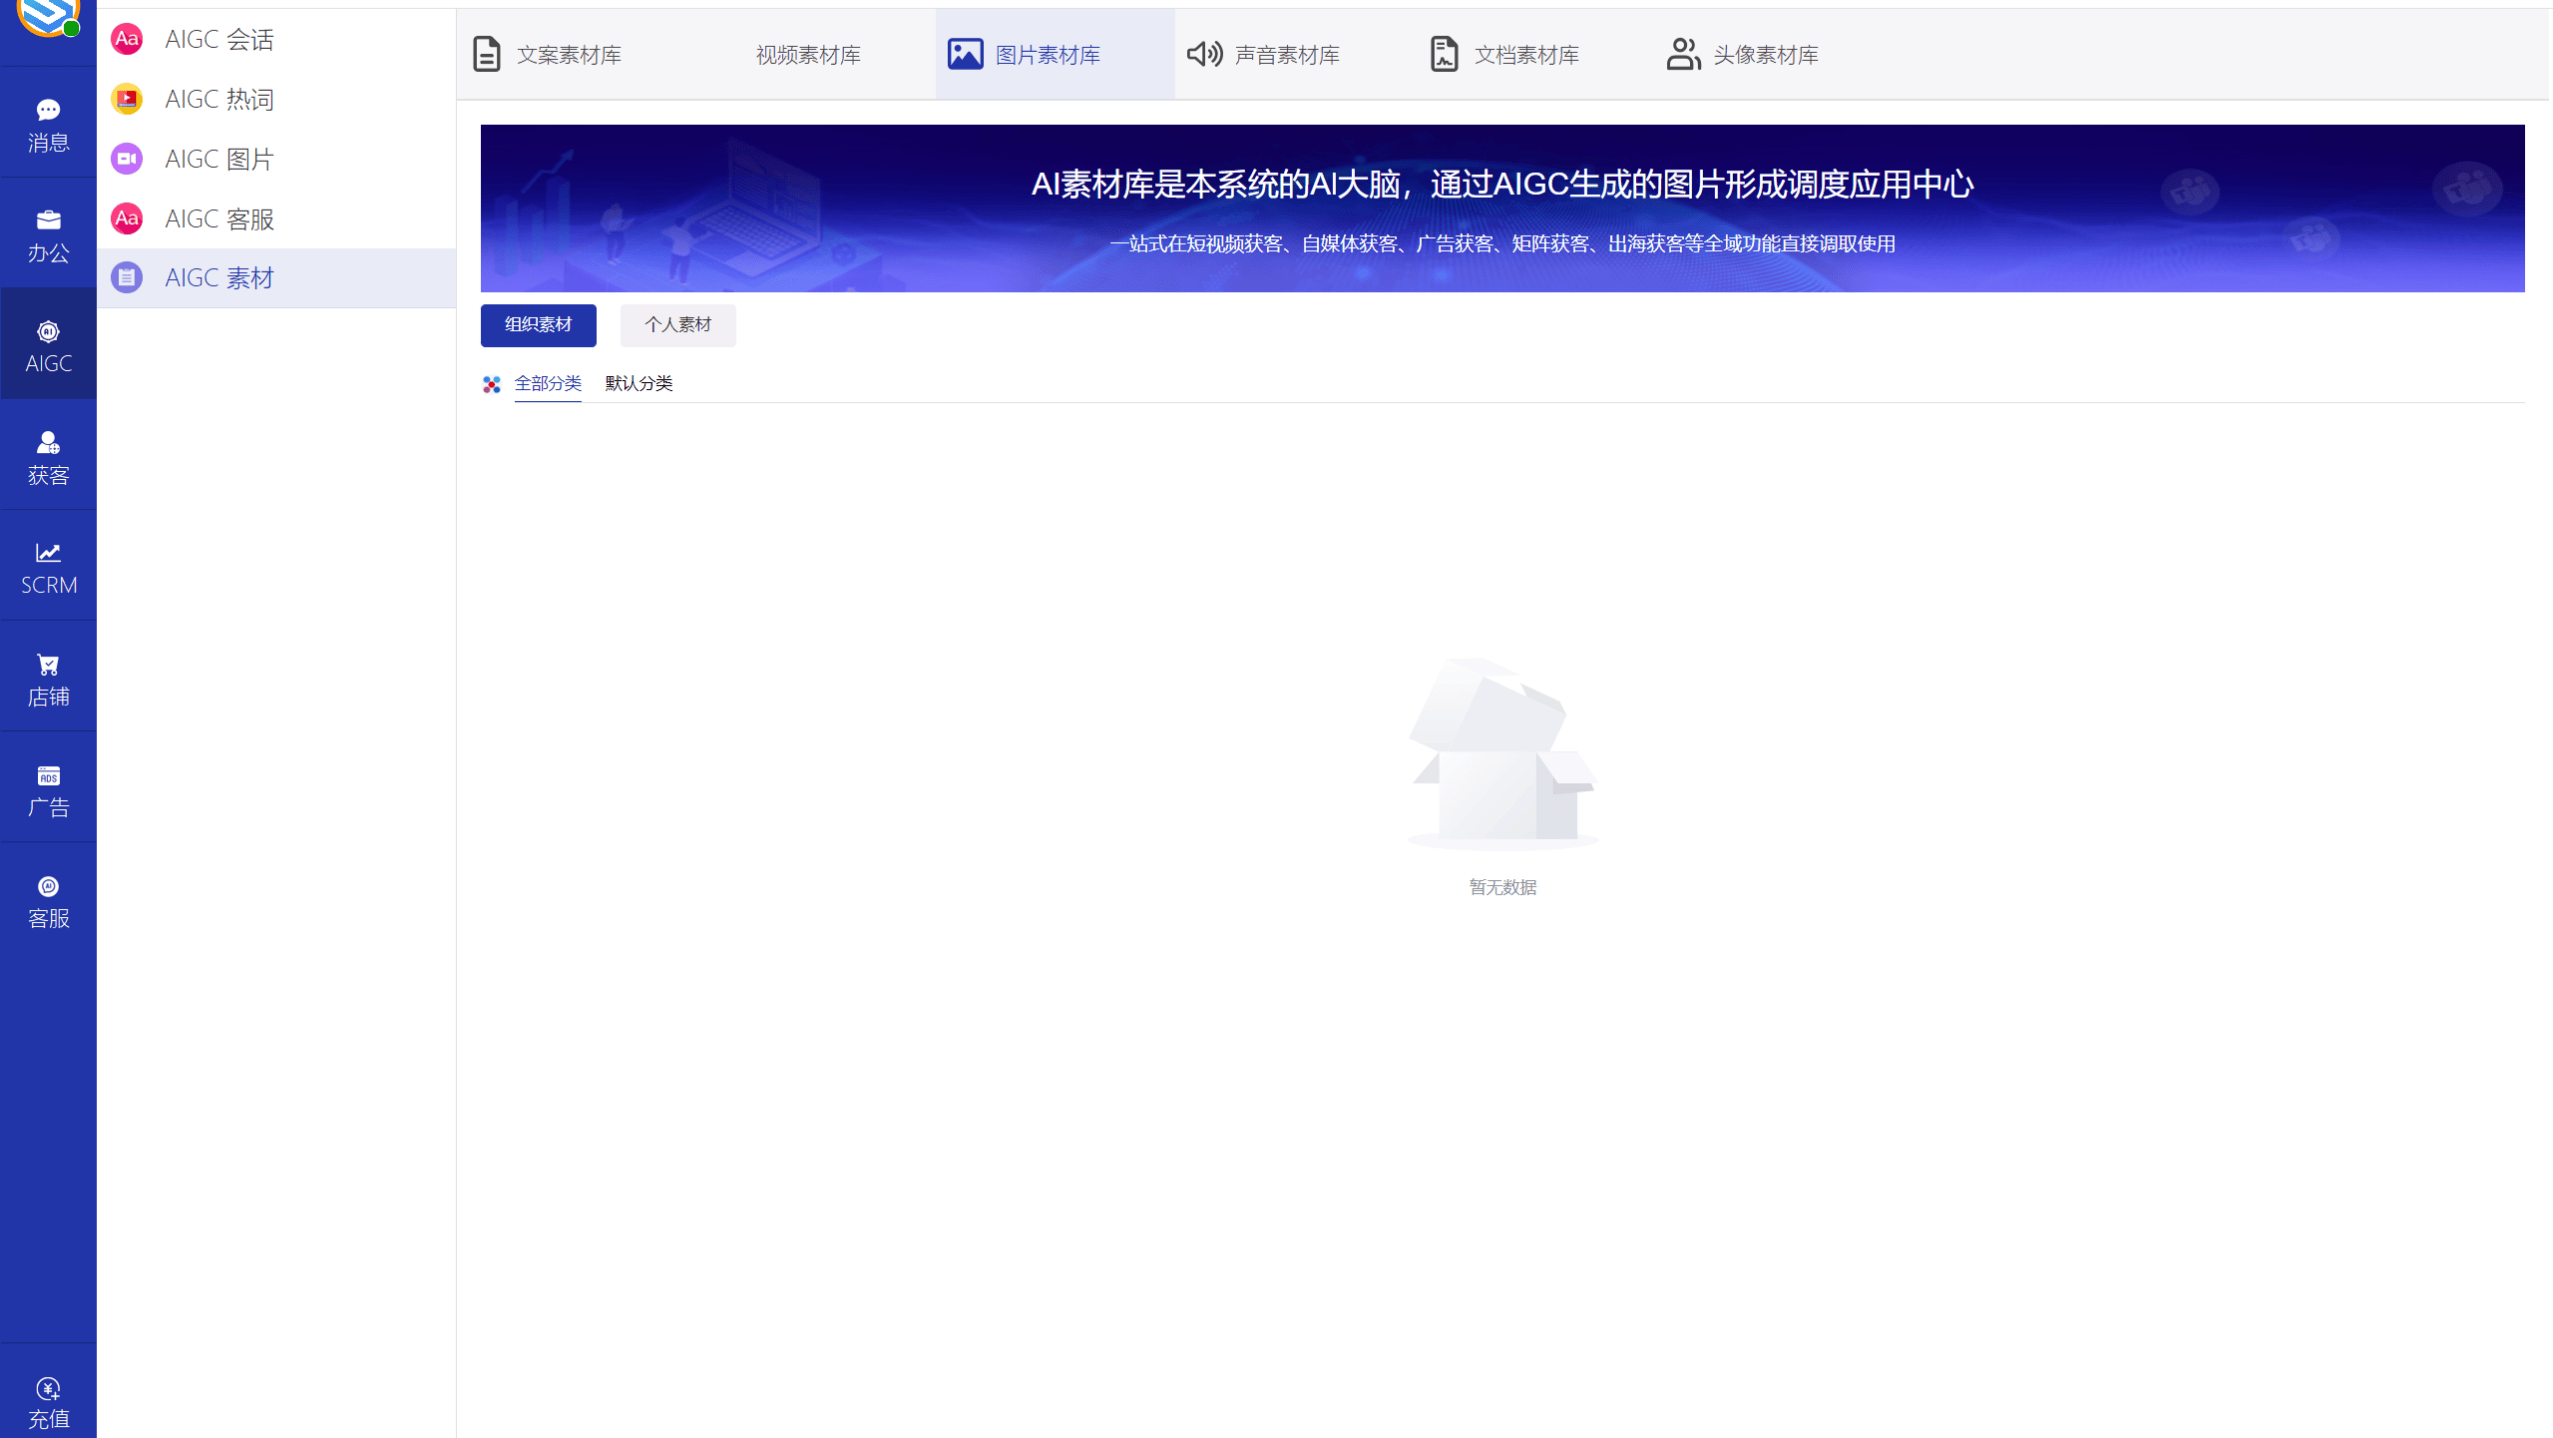Viewport: 2553px width, 1438px height.
Task: Open the 办公 office module icon
Action: (47, 235)
